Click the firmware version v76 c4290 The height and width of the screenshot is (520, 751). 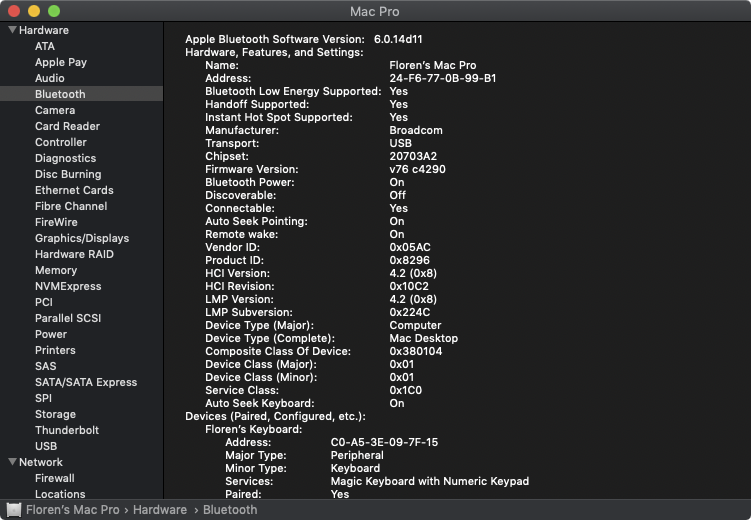click(417, 169)
